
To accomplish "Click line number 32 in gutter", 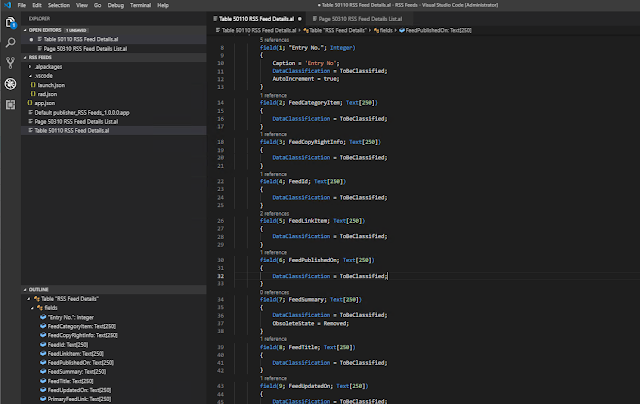I will click(220, 276).
